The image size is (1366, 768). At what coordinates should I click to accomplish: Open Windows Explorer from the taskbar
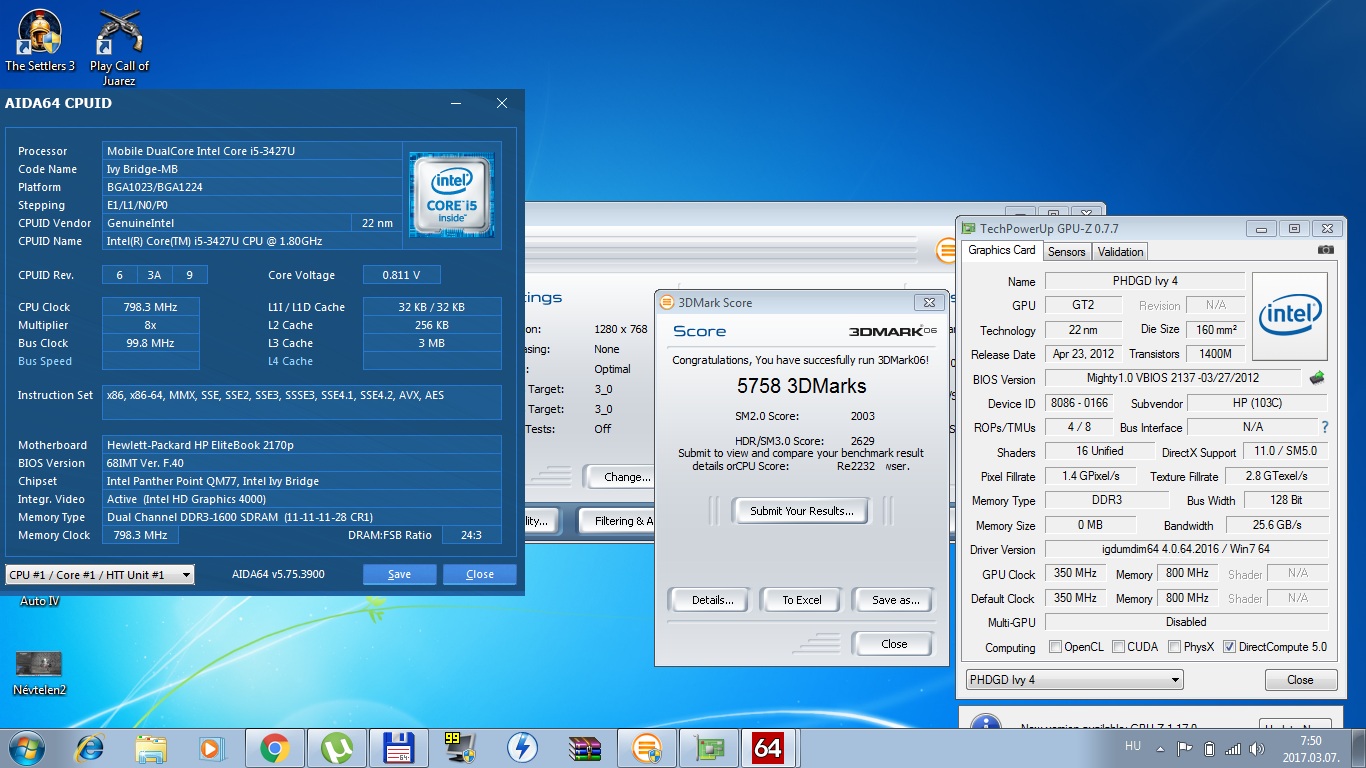[x=151, y=748]
